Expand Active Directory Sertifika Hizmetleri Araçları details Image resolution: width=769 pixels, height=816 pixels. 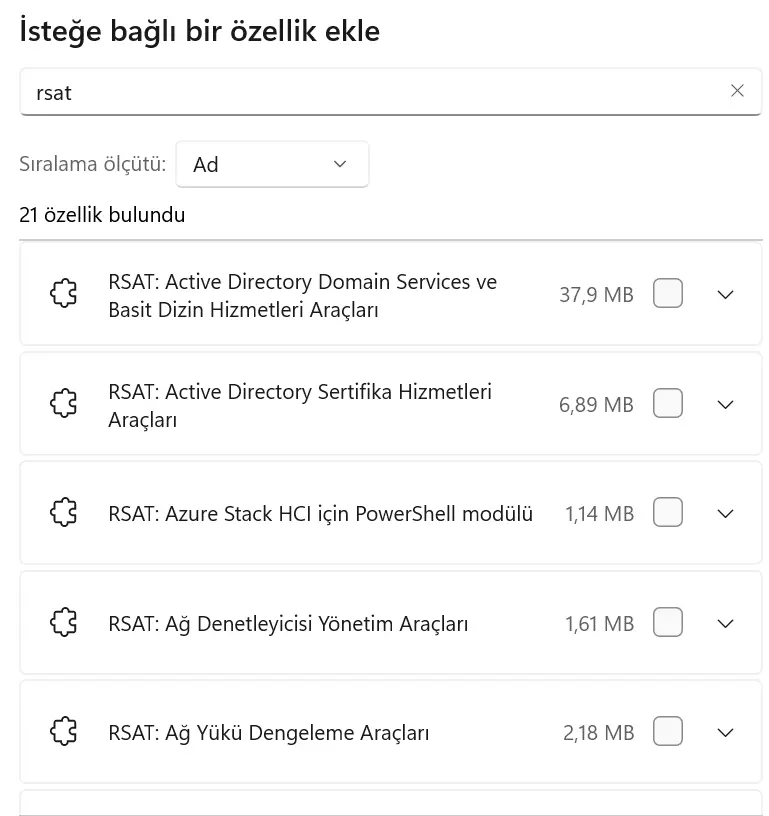coord(726,404)
